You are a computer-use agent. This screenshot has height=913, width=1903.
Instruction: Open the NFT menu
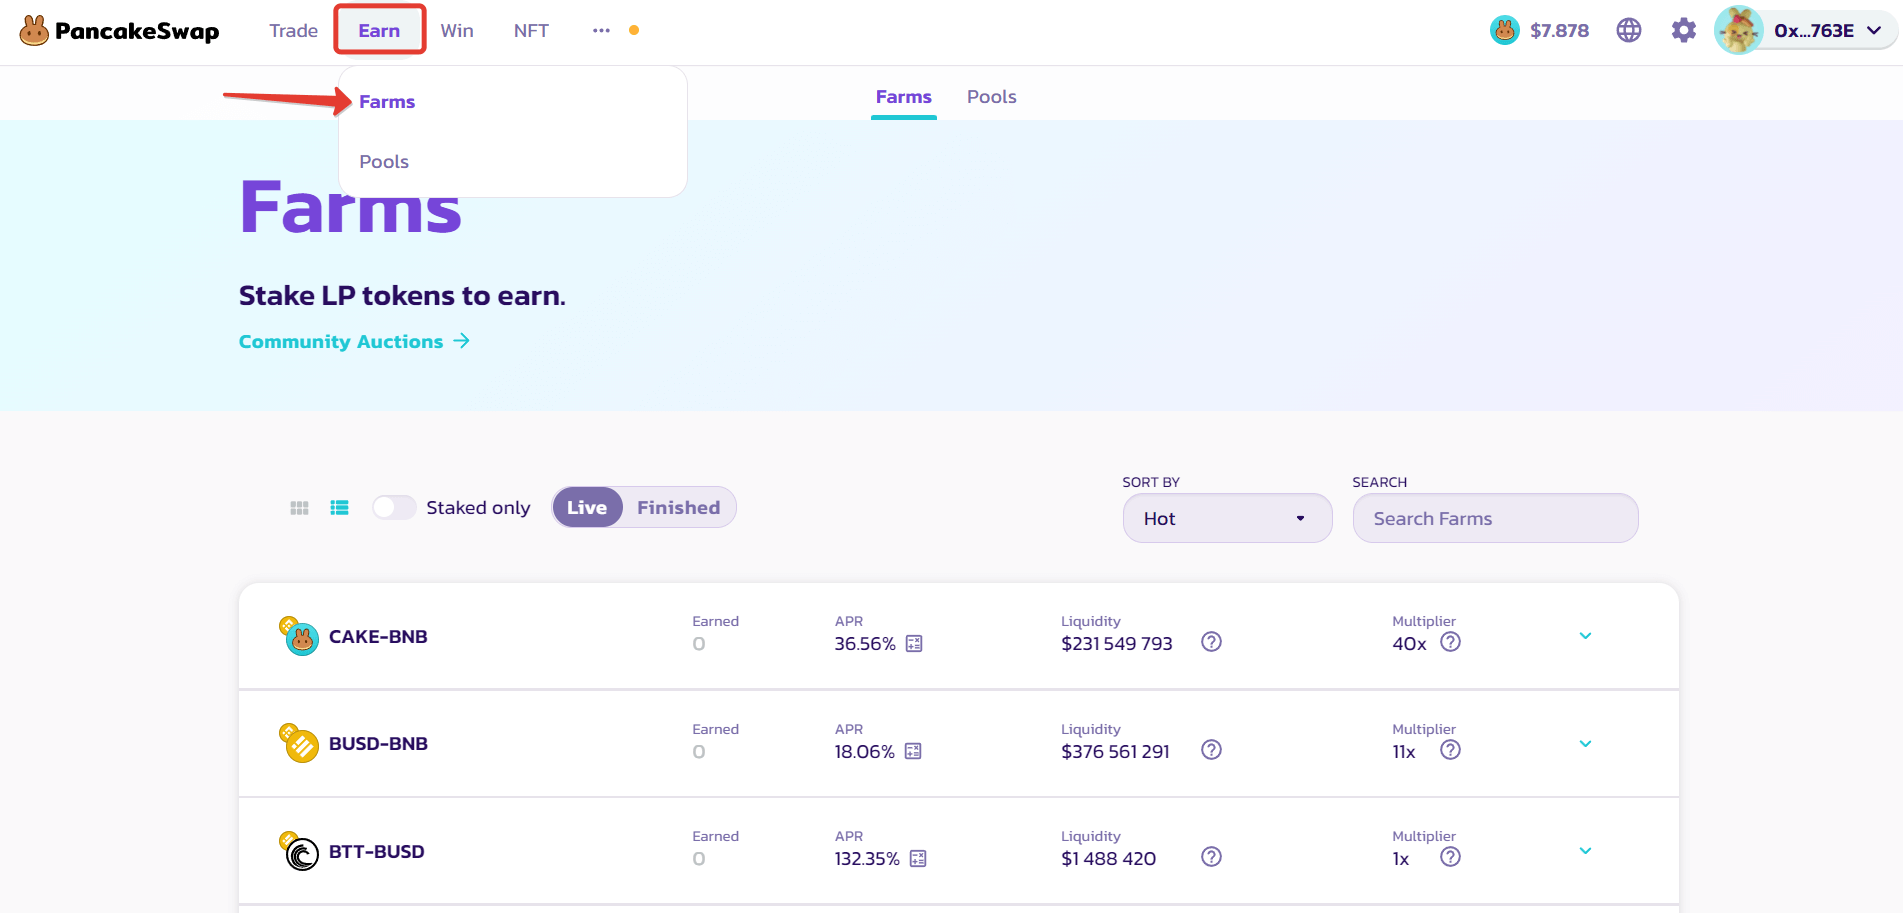(x=531, y=31)
